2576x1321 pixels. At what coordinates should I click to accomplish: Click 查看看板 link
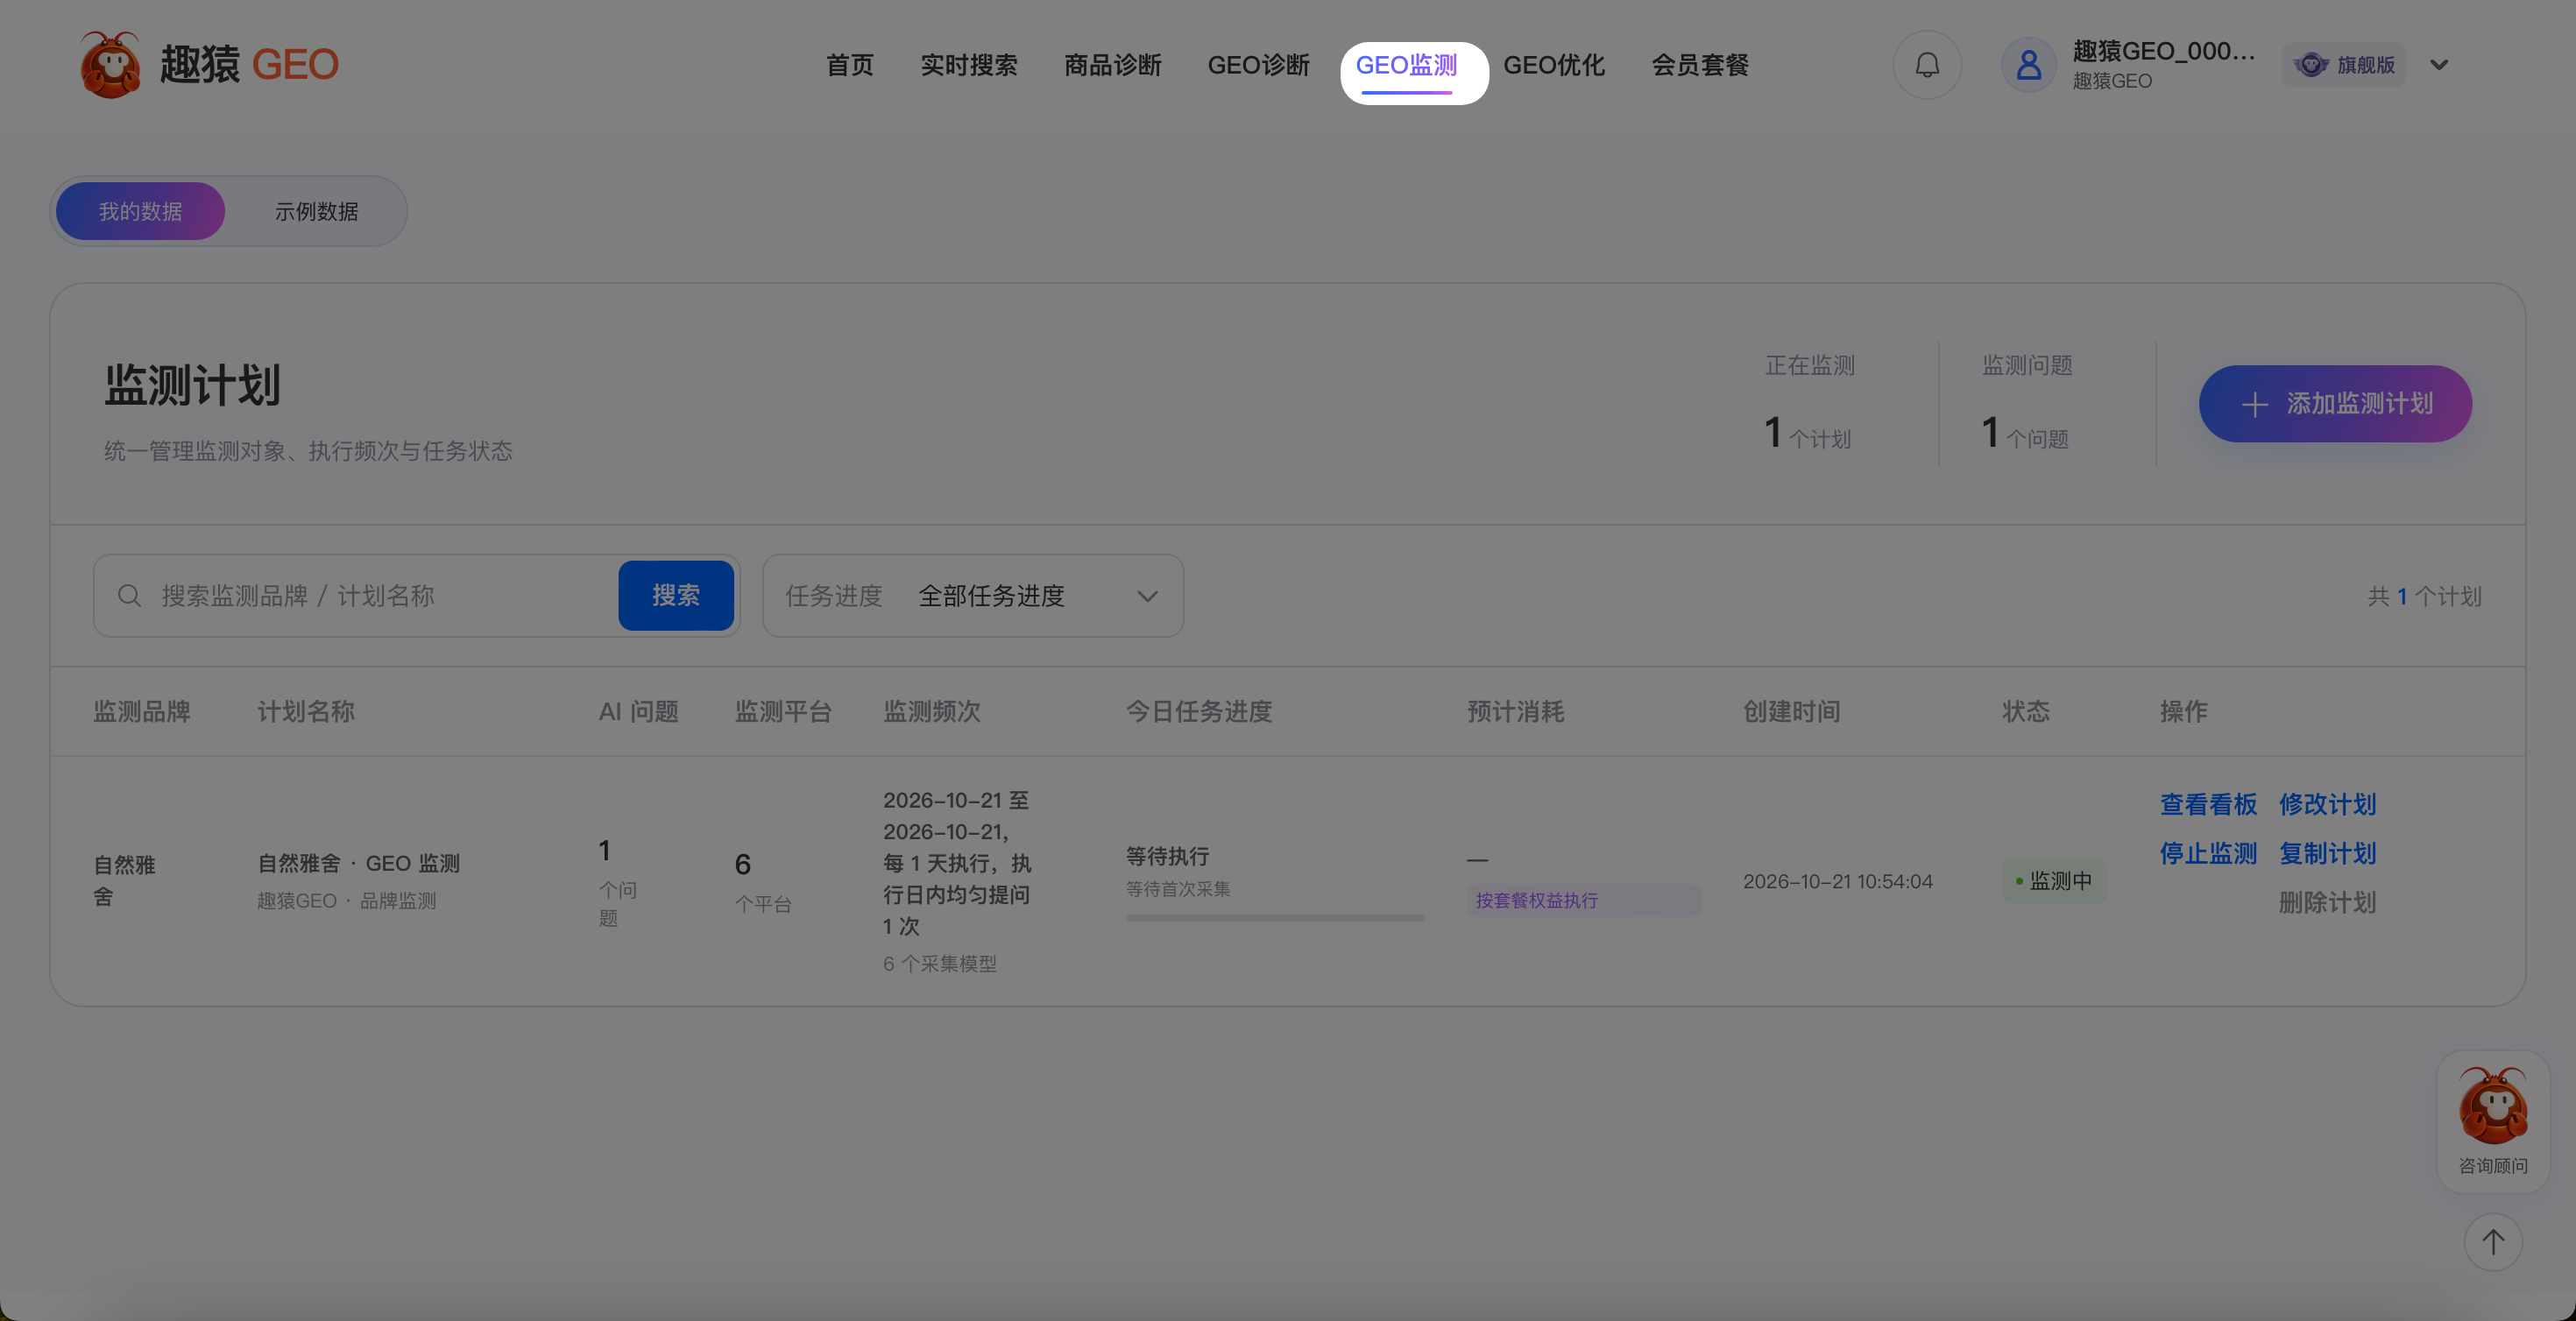2208,804
